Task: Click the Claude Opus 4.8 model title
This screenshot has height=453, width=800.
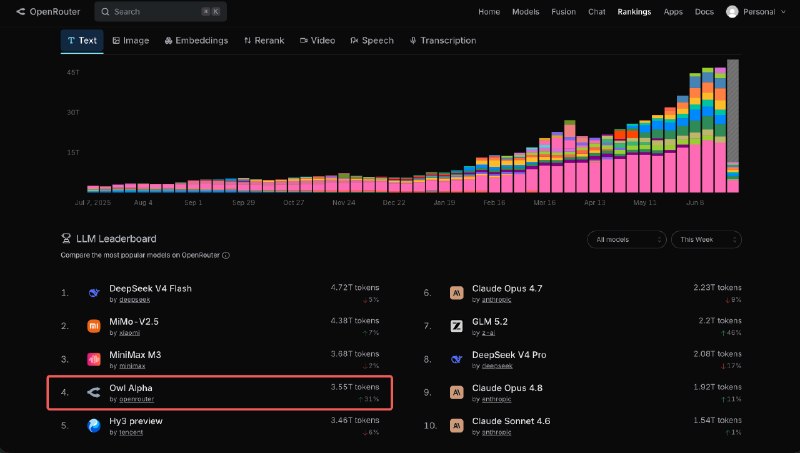Action: pos(507,388)
